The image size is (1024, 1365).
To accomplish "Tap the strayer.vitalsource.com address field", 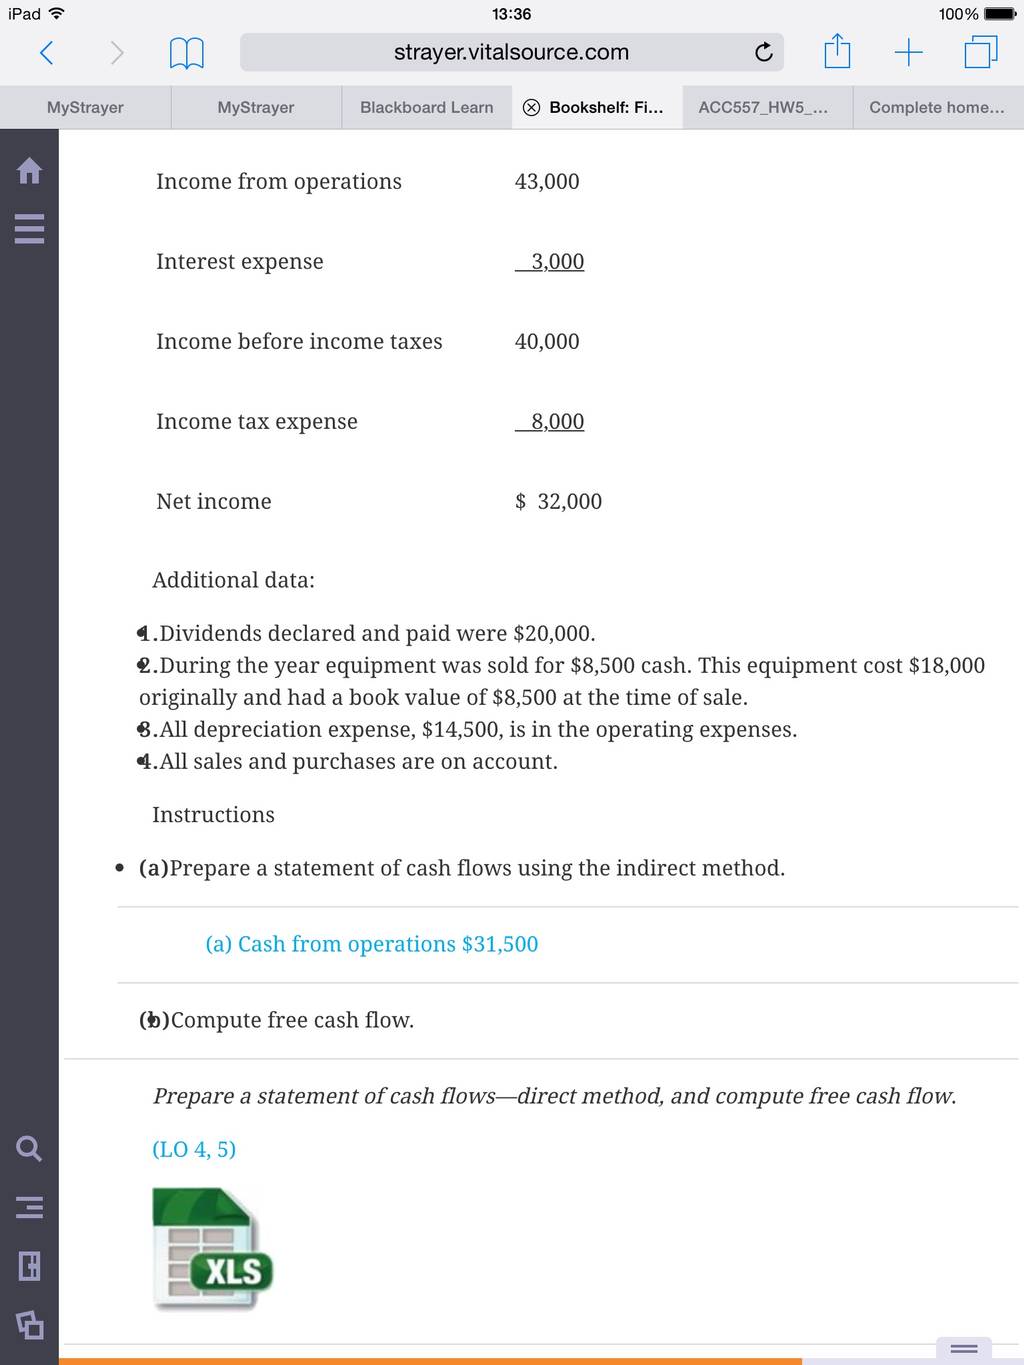I will [x=511, y=52].
